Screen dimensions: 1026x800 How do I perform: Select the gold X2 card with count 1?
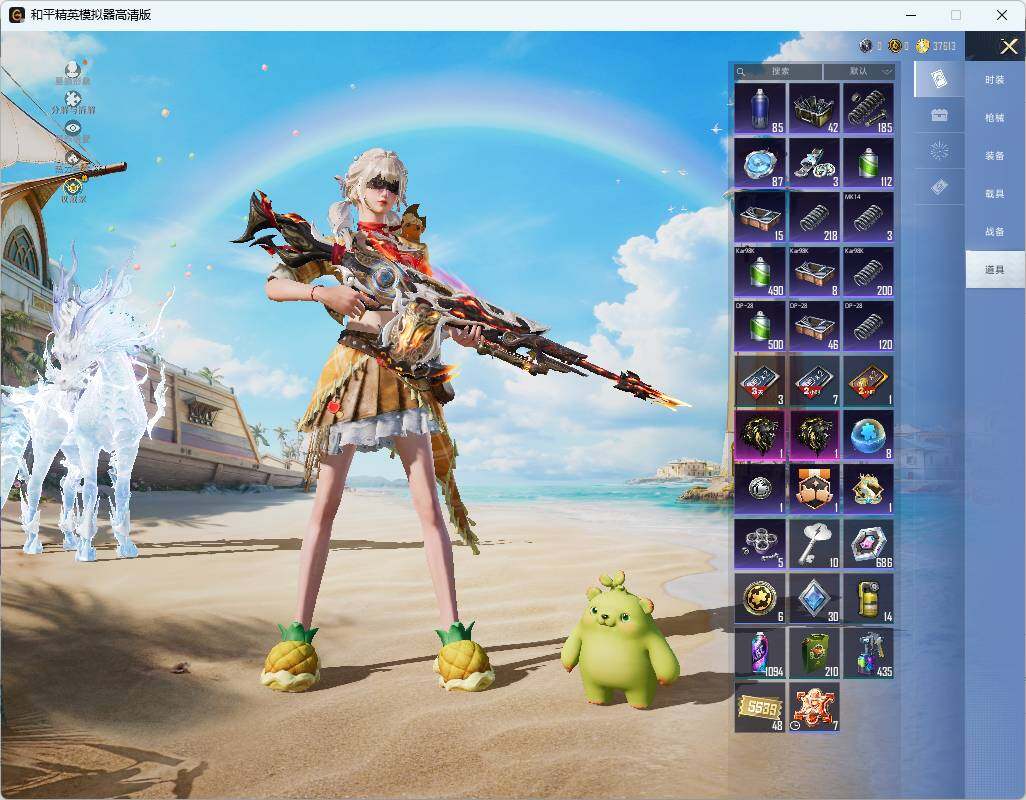tap(868, 381)
